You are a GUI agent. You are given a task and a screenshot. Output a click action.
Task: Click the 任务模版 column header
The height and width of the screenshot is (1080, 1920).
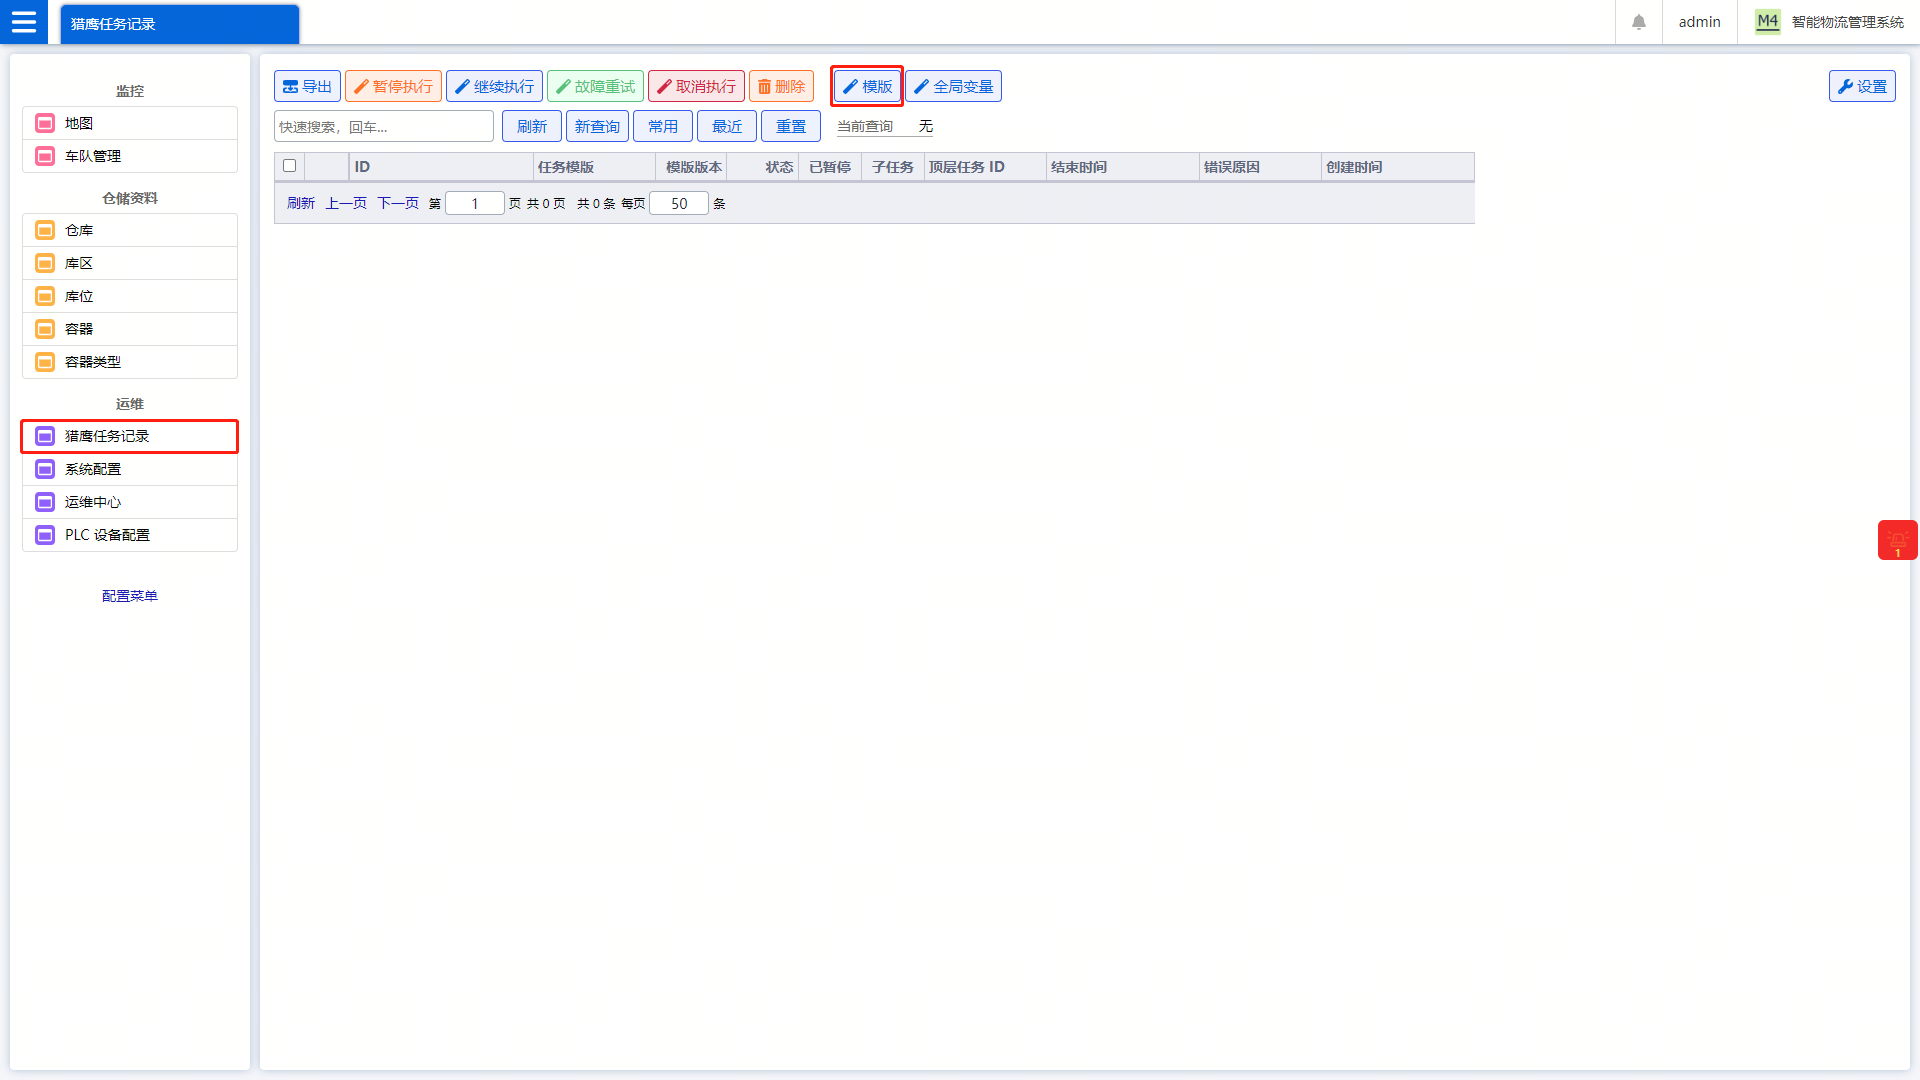click(x=594, y=167)
